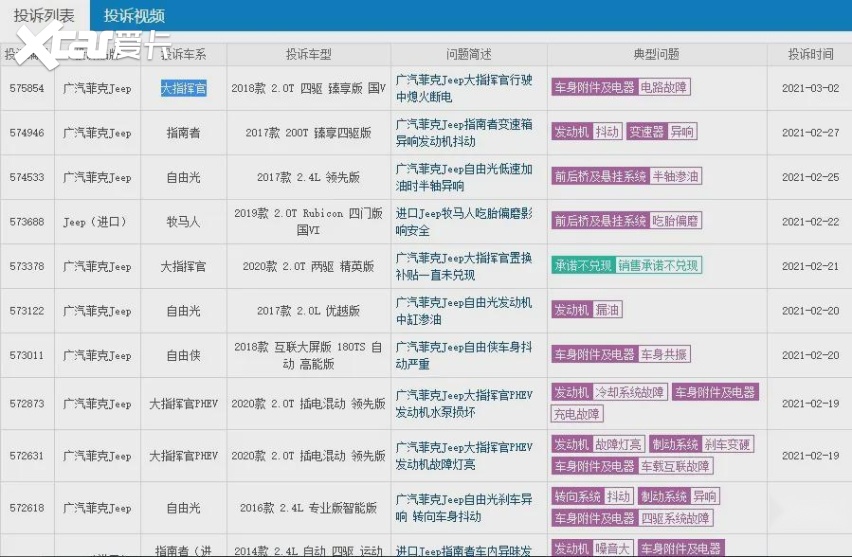Open the 牧马人吃胎偏磨影响安全 complaint

[x=463, y=221]
